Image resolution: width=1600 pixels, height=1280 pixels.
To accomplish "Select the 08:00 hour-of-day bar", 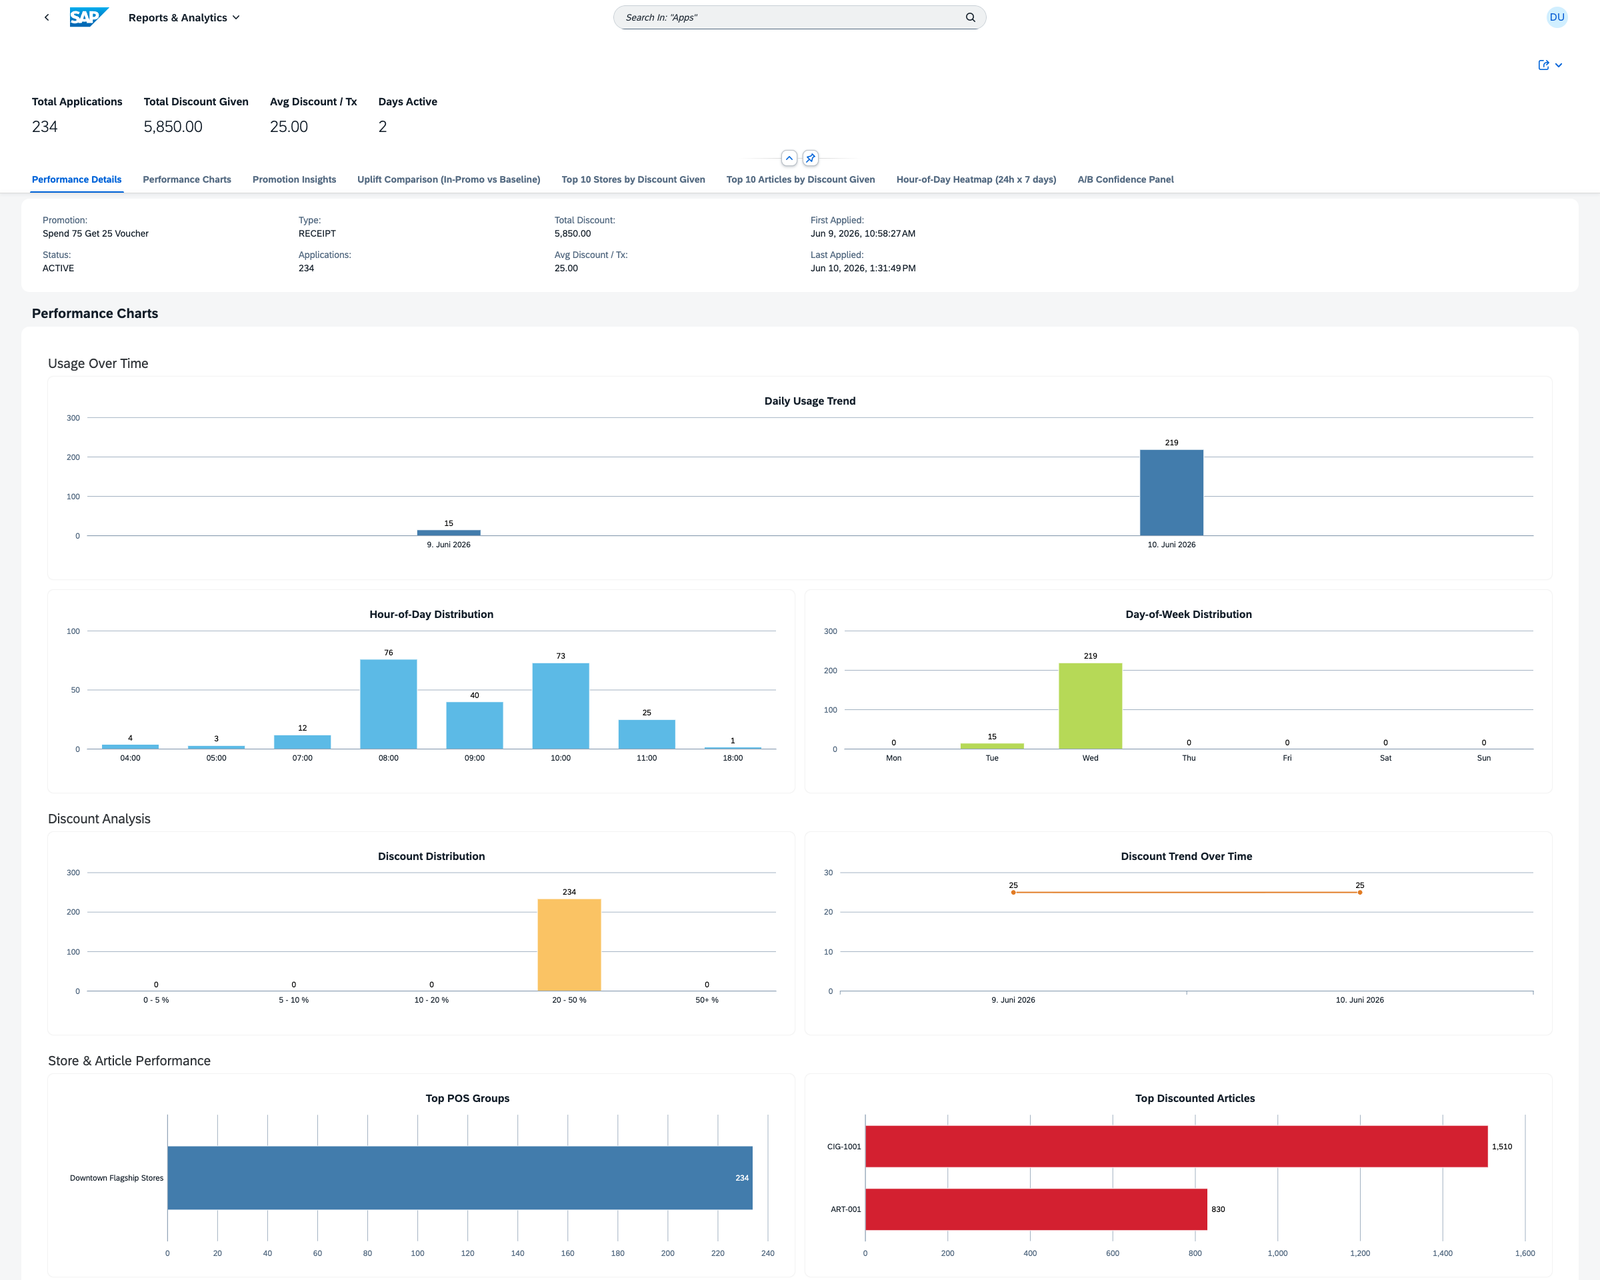I will point(389,704).
